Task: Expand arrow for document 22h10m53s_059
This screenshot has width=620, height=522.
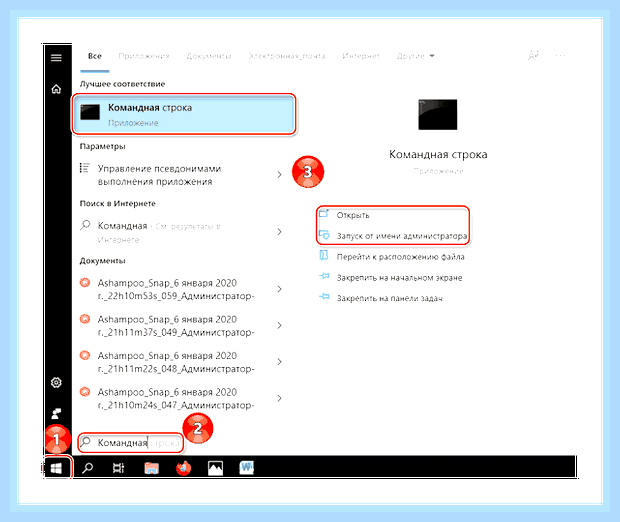Action: [x=279, y=289]
